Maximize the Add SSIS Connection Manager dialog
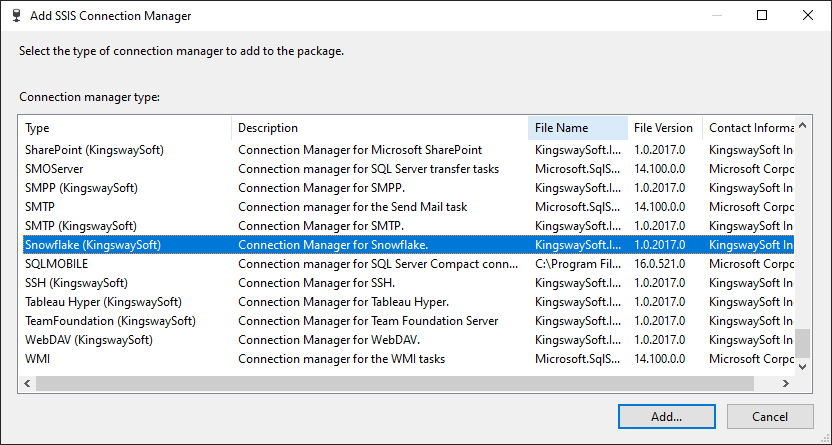This screenshot has height=445, width=832. coord(762,15)
